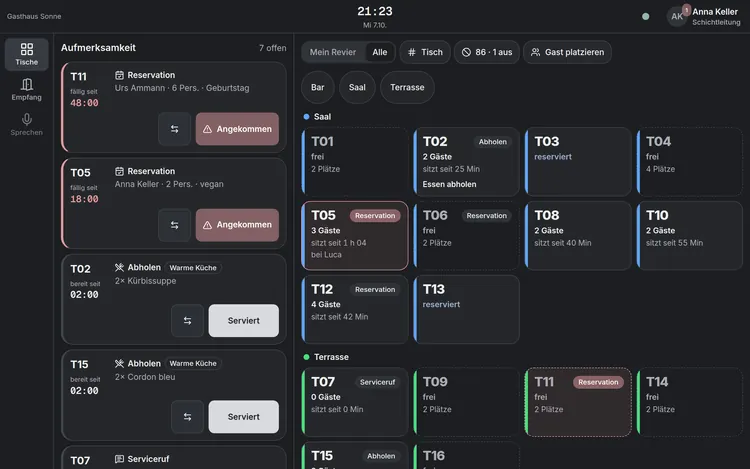Mark T15 Cordon bleu as Serviert
The image size is (750, 469).
click(243, 417)
